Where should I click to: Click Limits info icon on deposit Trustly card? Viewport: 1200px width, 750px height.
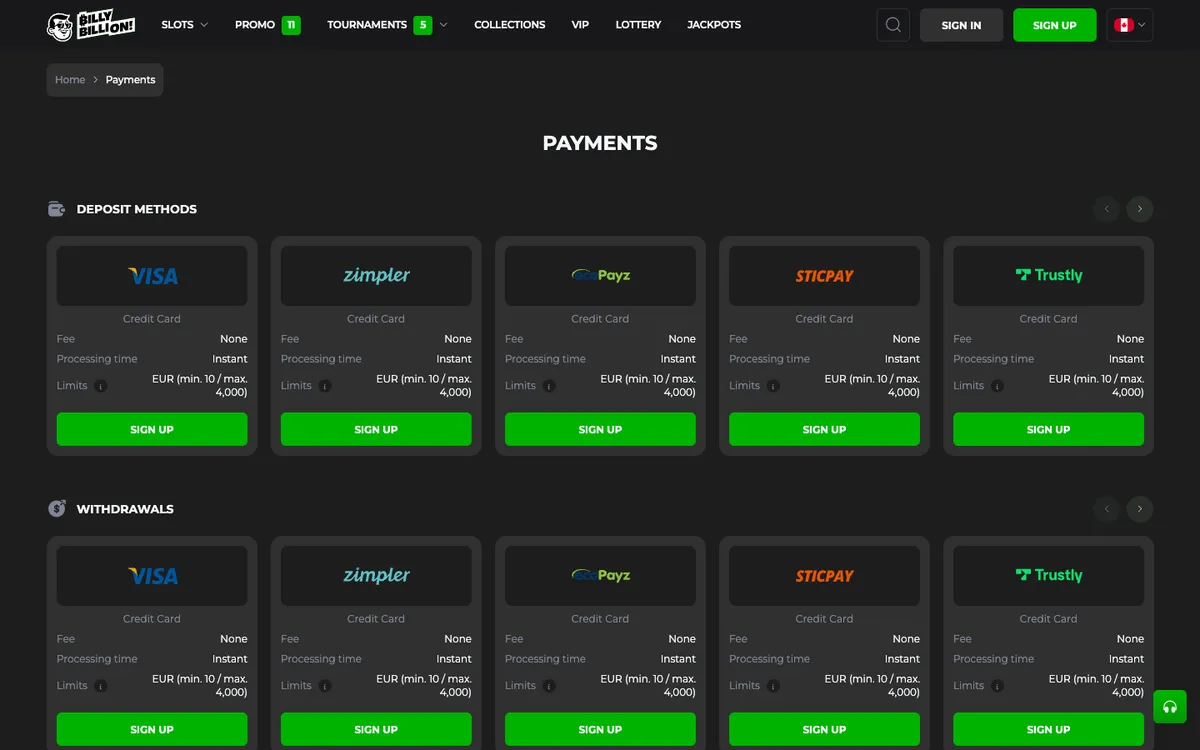pos(997,386)
